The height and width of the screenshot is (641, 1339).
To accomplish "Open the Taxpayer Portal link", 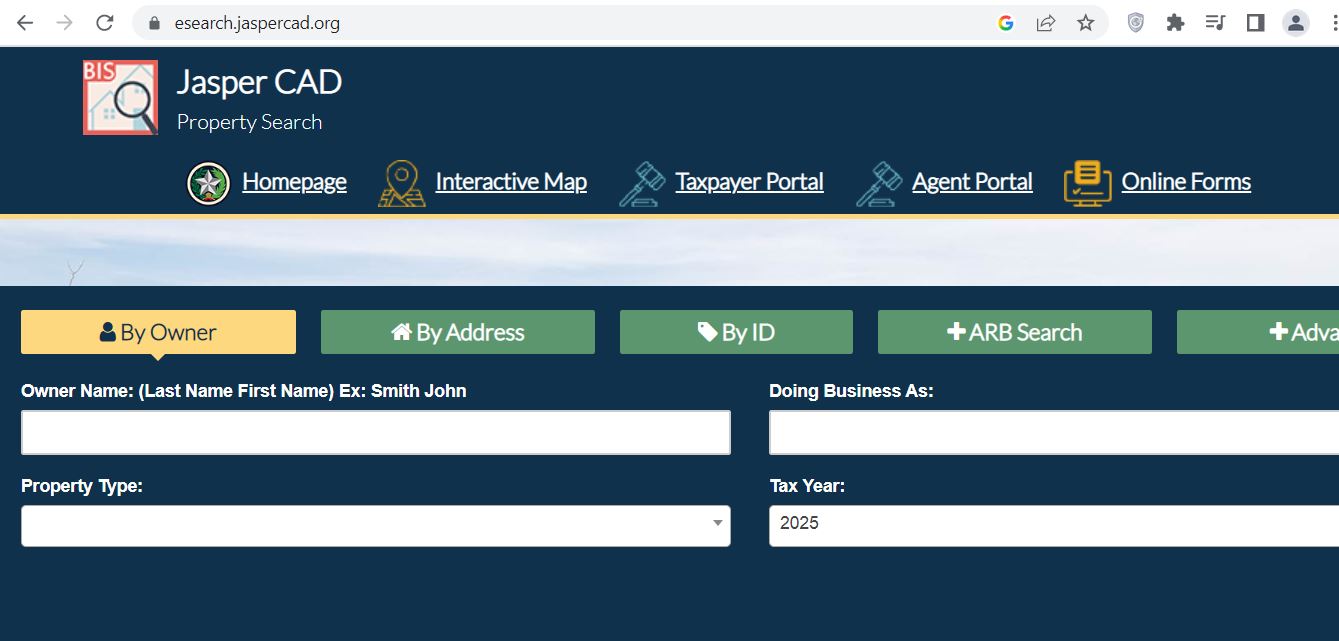I will tap(749, 182).
